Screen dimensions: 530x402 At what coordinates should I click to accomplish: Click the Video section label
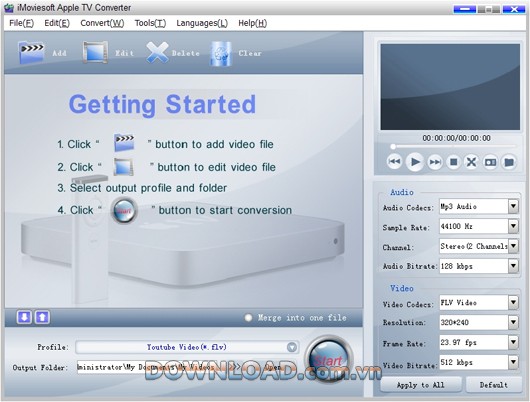pos(402,288)
